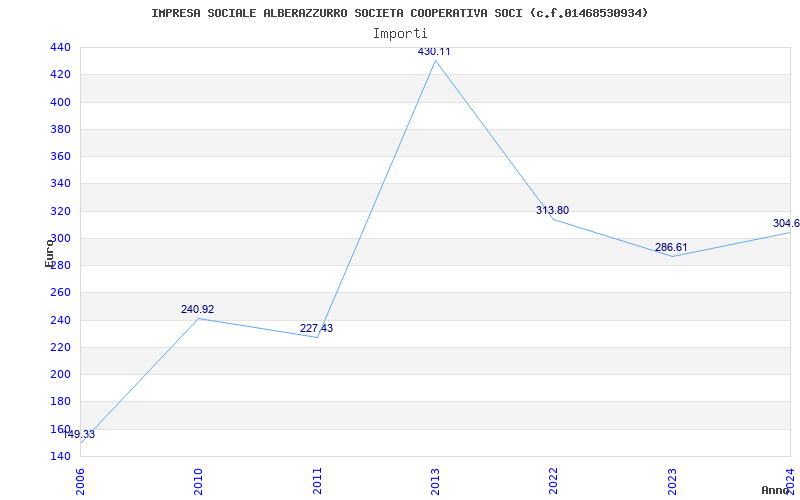Click the 2011 x-axis year label
Image resolution: width=800 pixels, height=500 pixels.
(x=317, y=481)
